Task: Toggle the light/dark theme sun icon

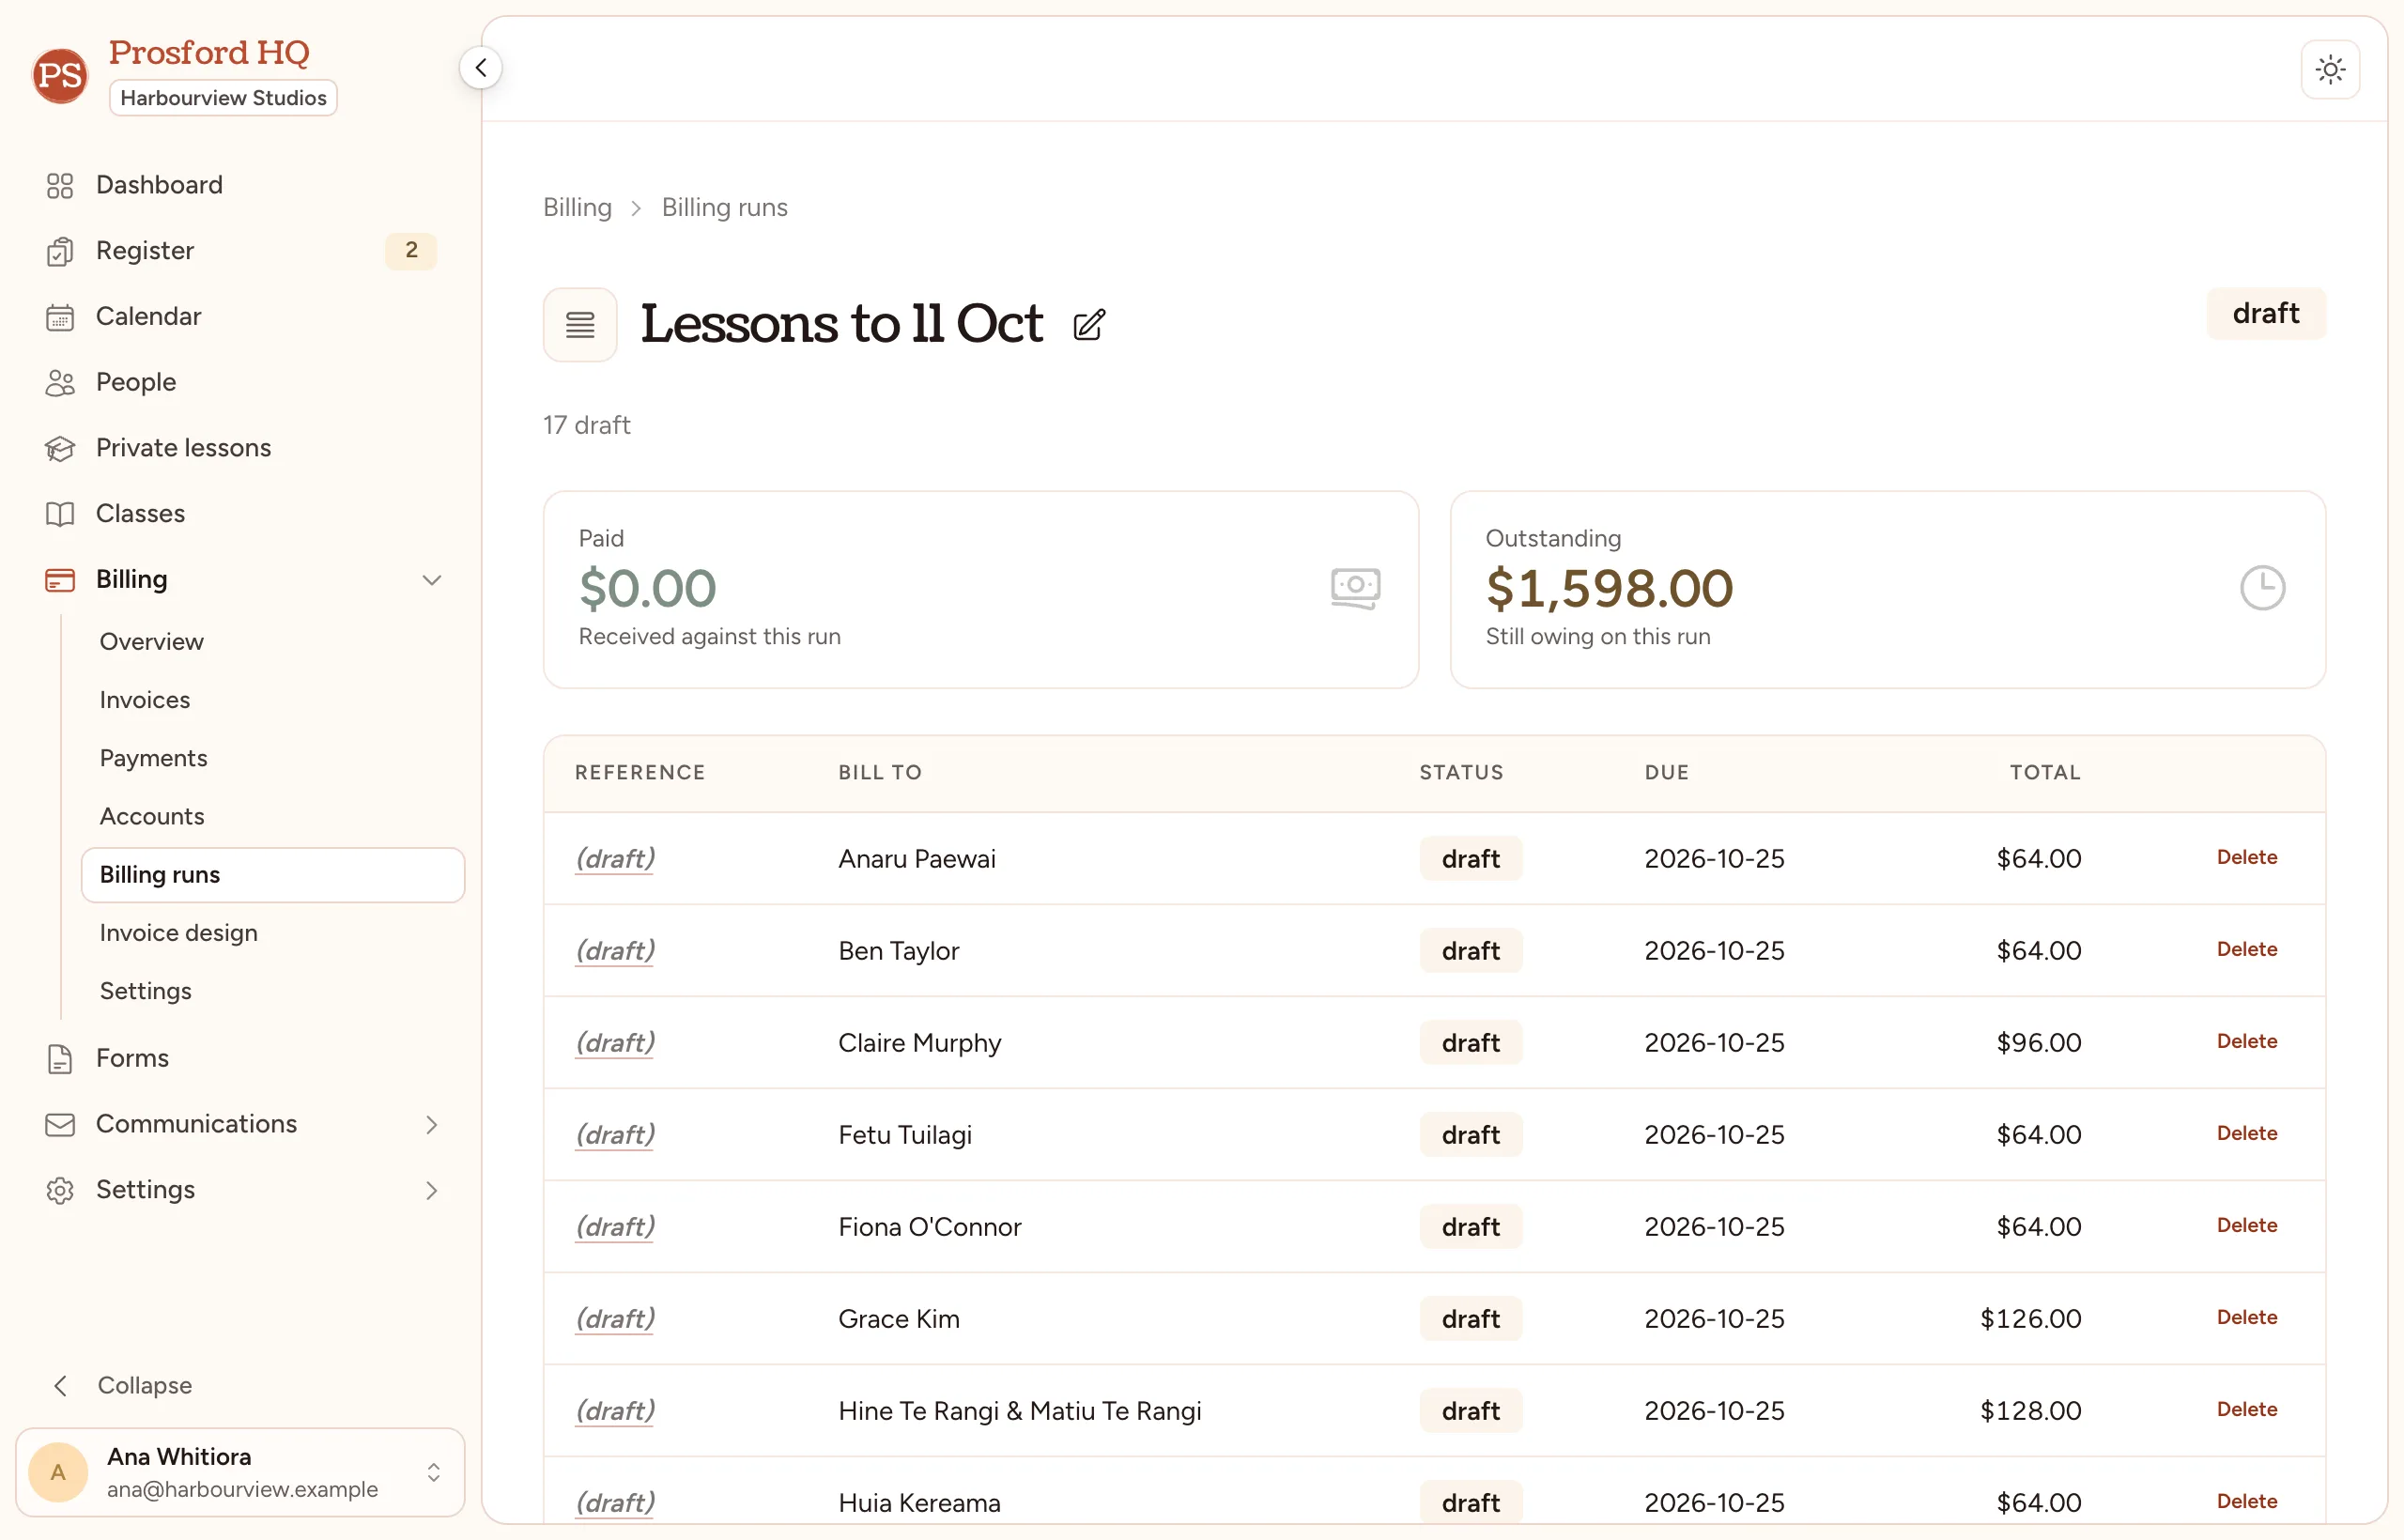Action: (x=2330, y=69)
